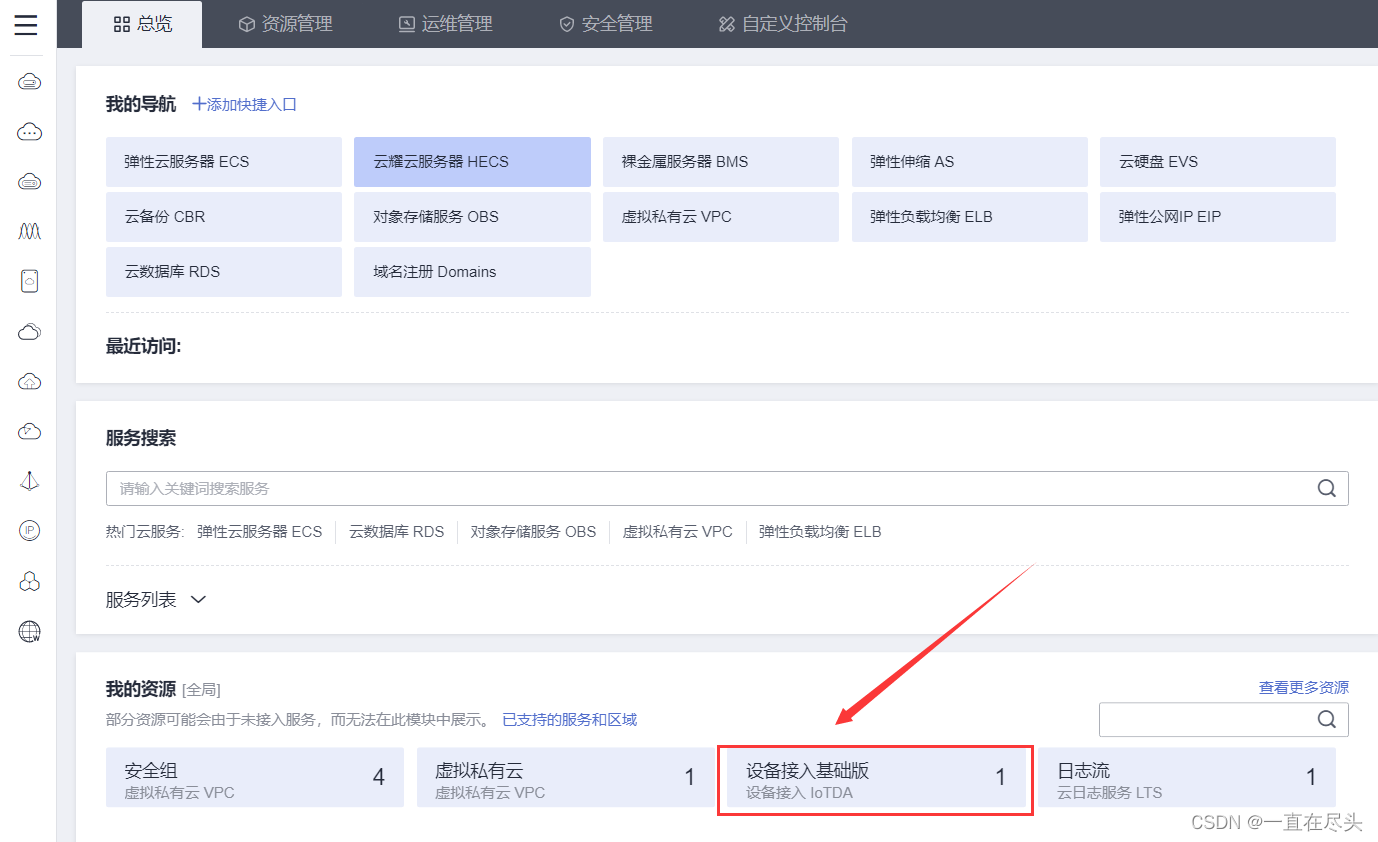This screenshot has width=1378, height=842.
Task: Open the 设备接入基础版 IoTDA resource card
Action: 876,777
